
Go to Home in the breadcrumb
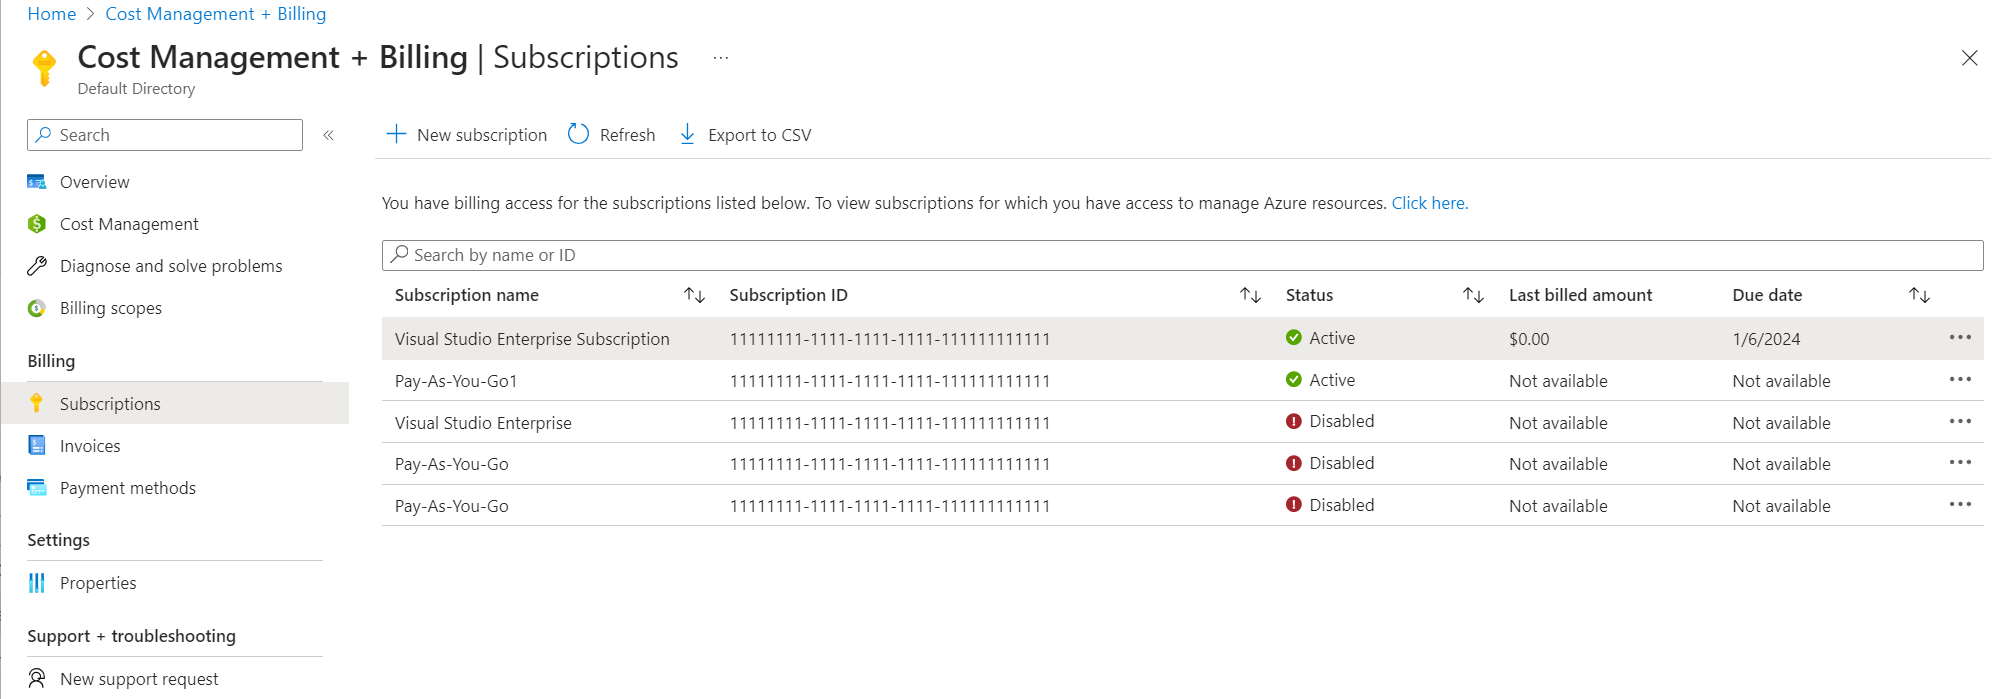tap(52, 14)
